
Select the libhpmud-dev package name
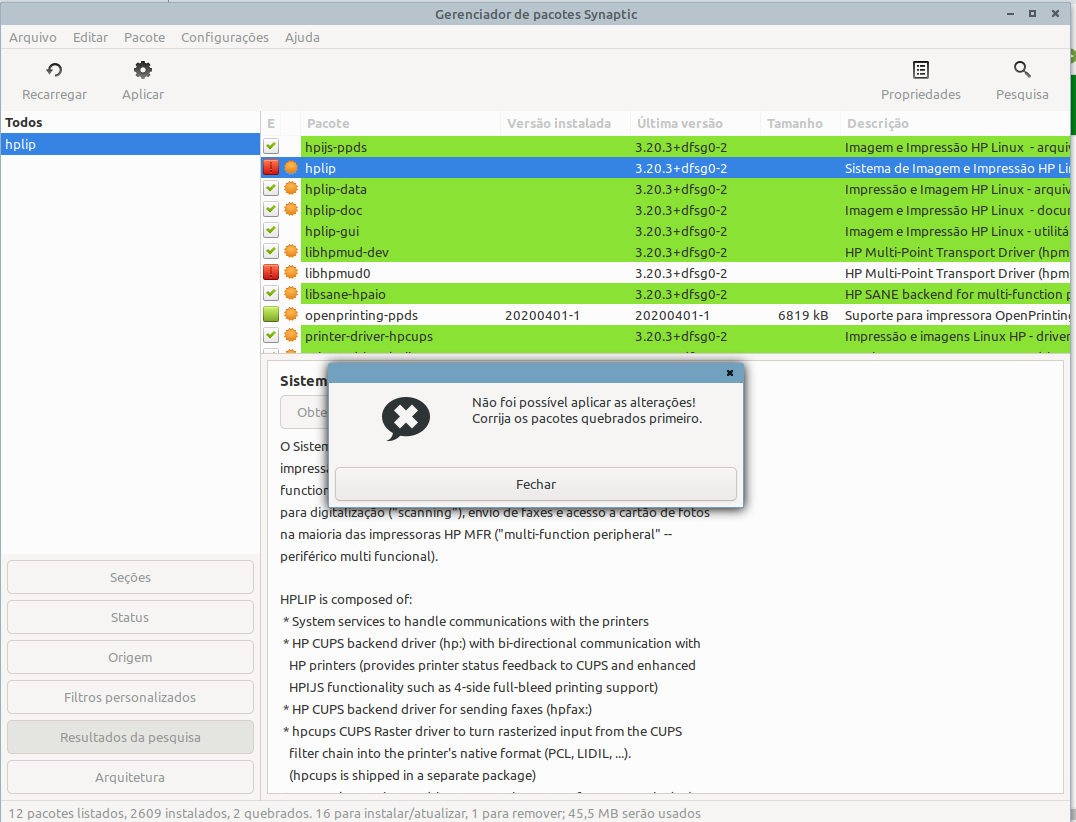347,253
